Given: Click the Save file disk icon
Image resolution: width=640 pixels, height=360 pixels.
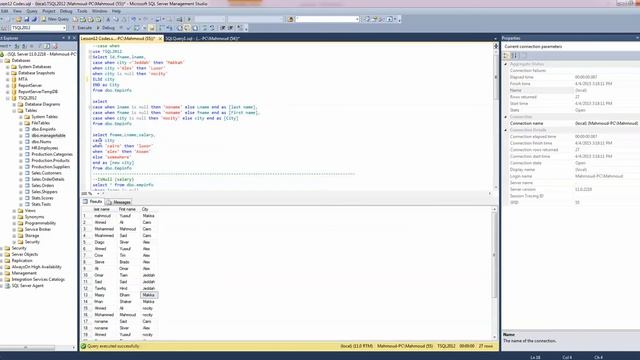Looking at the screenshot, I should click(x=27, y=19).
